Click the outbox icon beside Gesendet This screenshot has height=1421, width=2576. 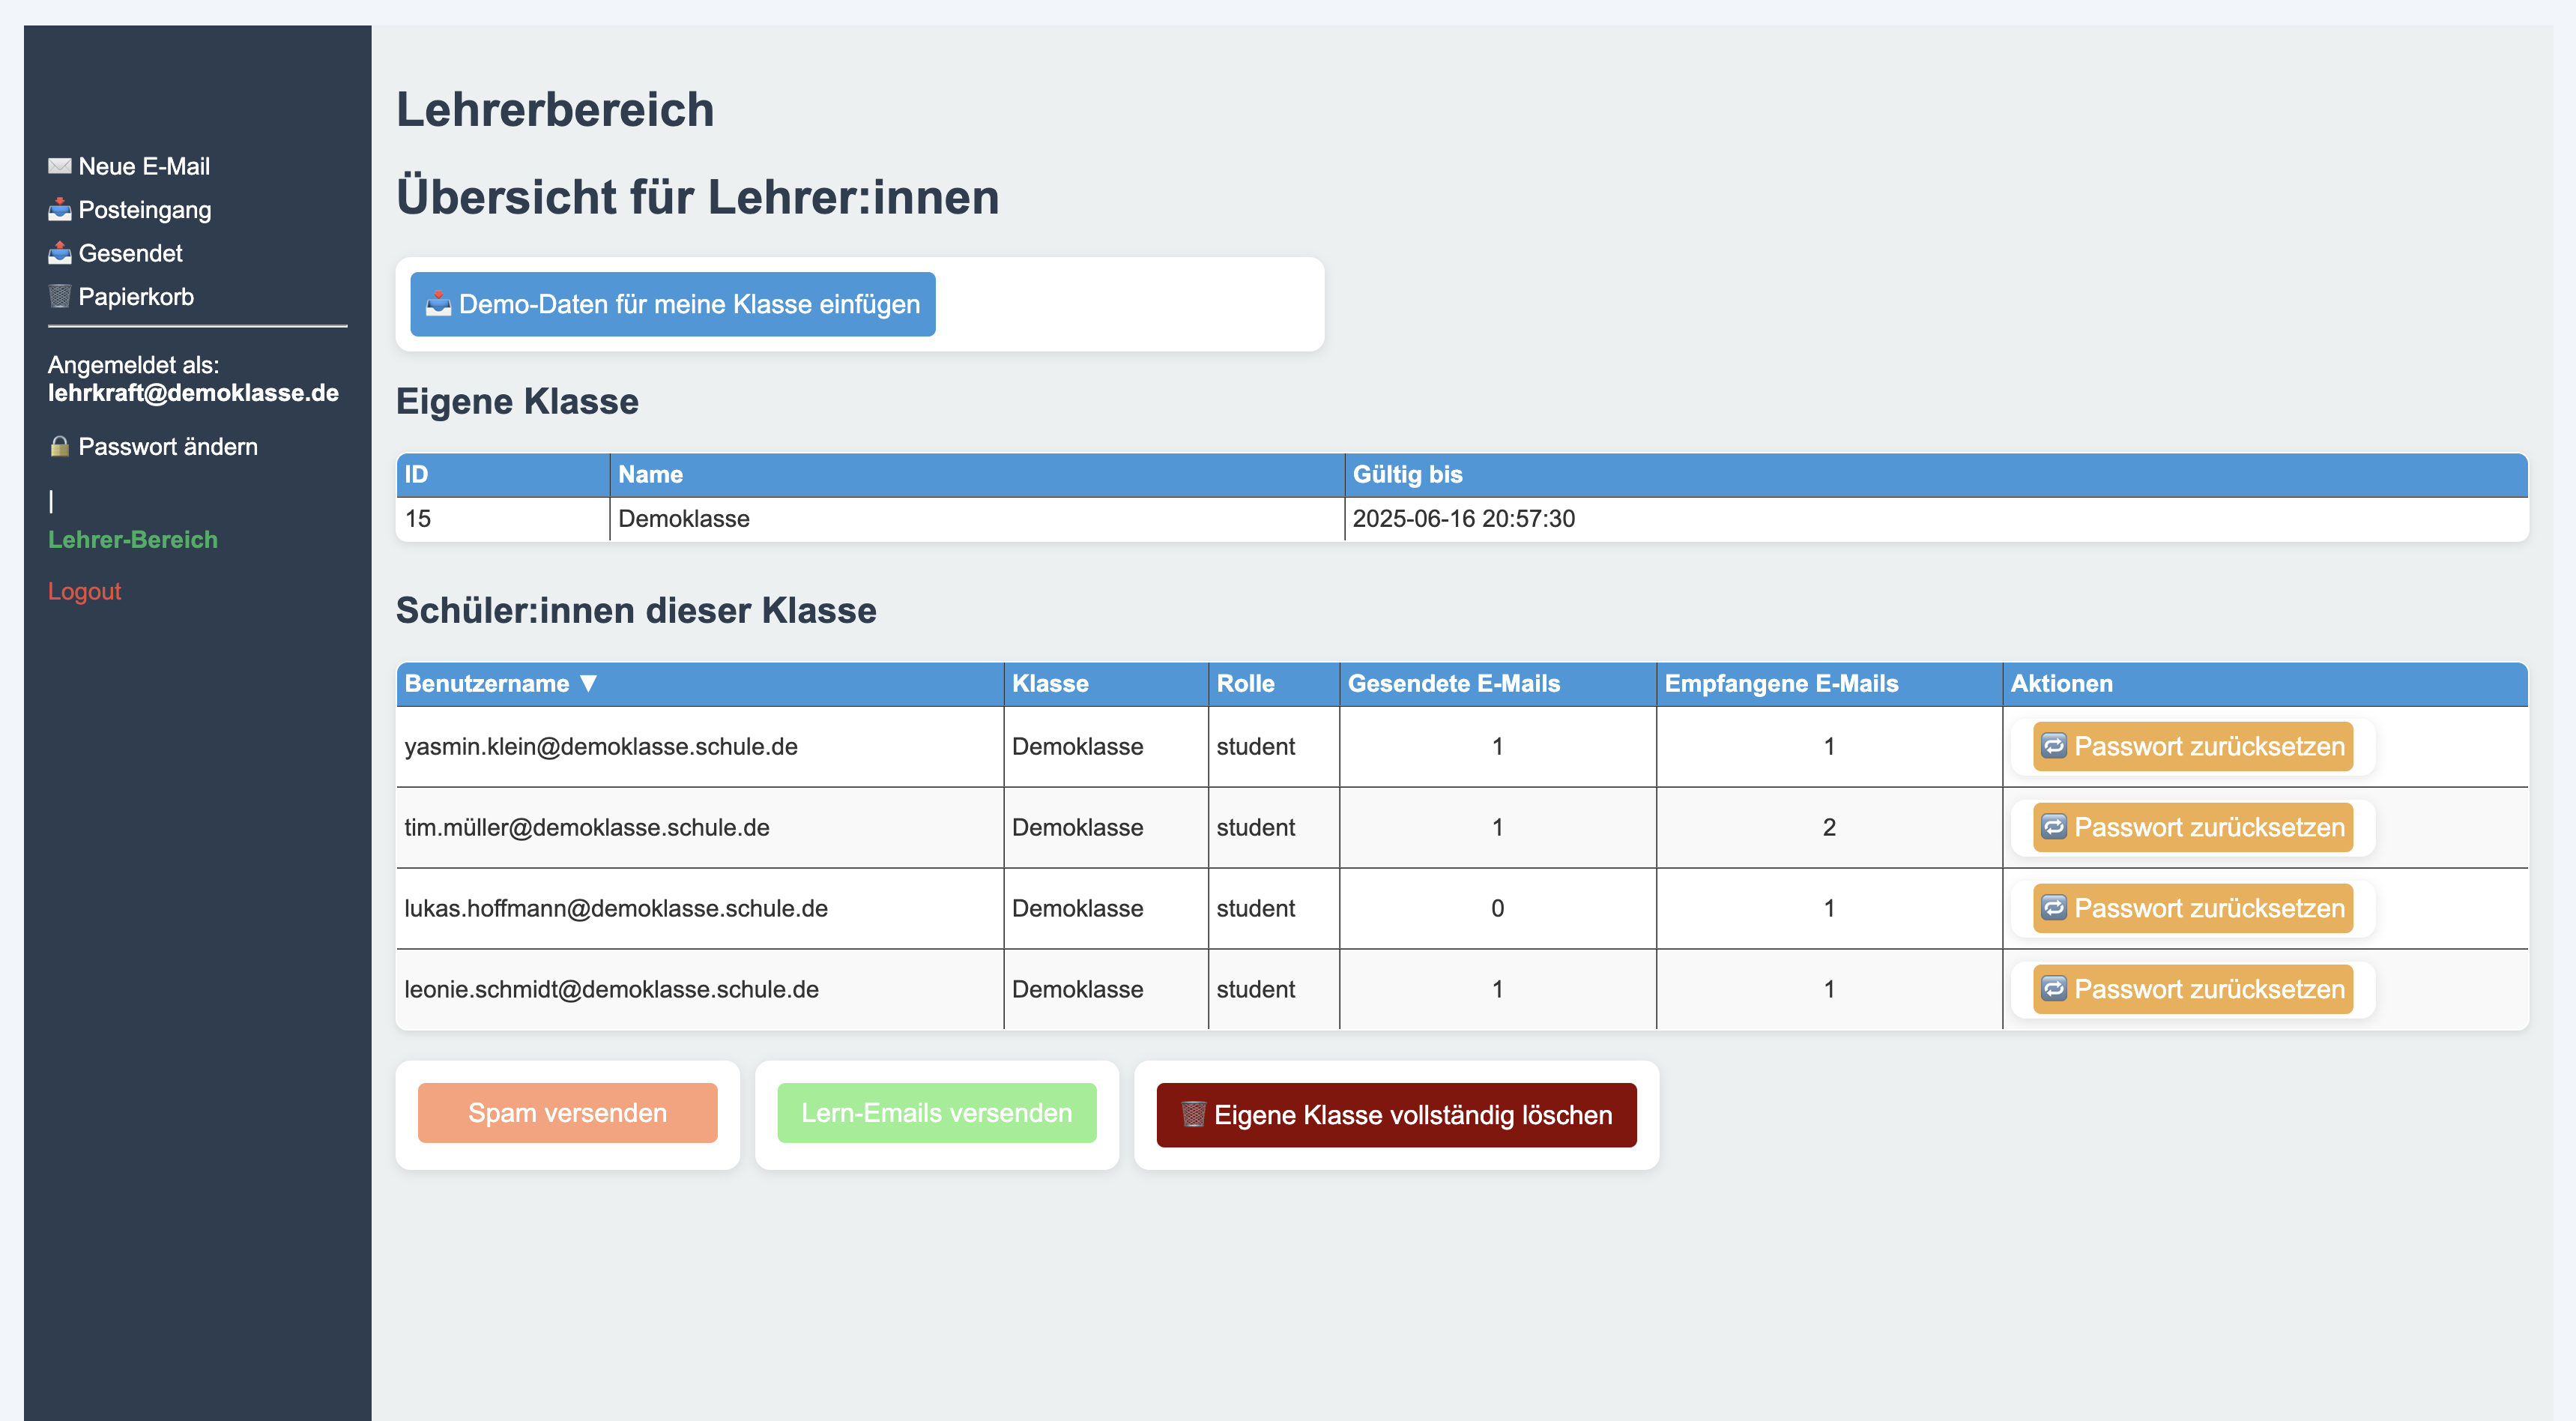point(59,253)
